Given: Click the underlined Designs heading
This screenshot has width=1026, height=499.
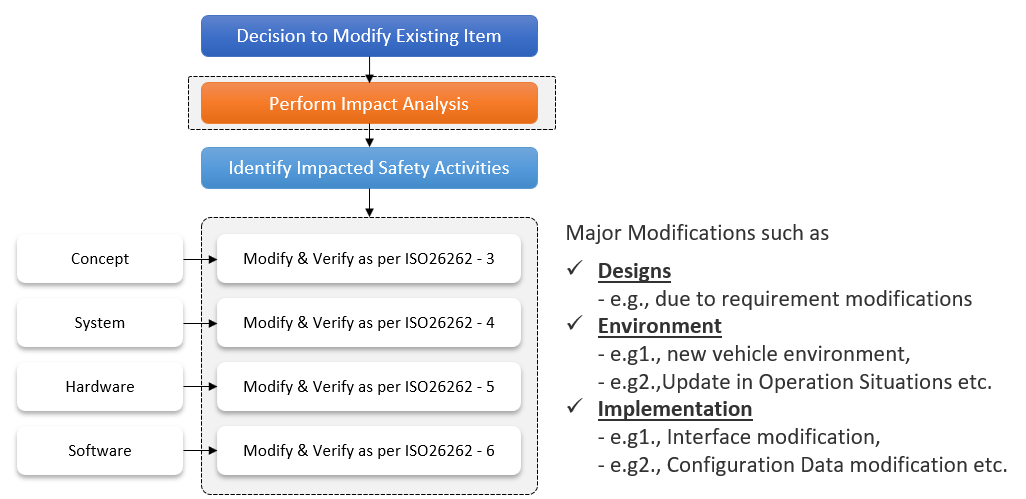Looking at the screenshot, I should (x=634, y=271).
